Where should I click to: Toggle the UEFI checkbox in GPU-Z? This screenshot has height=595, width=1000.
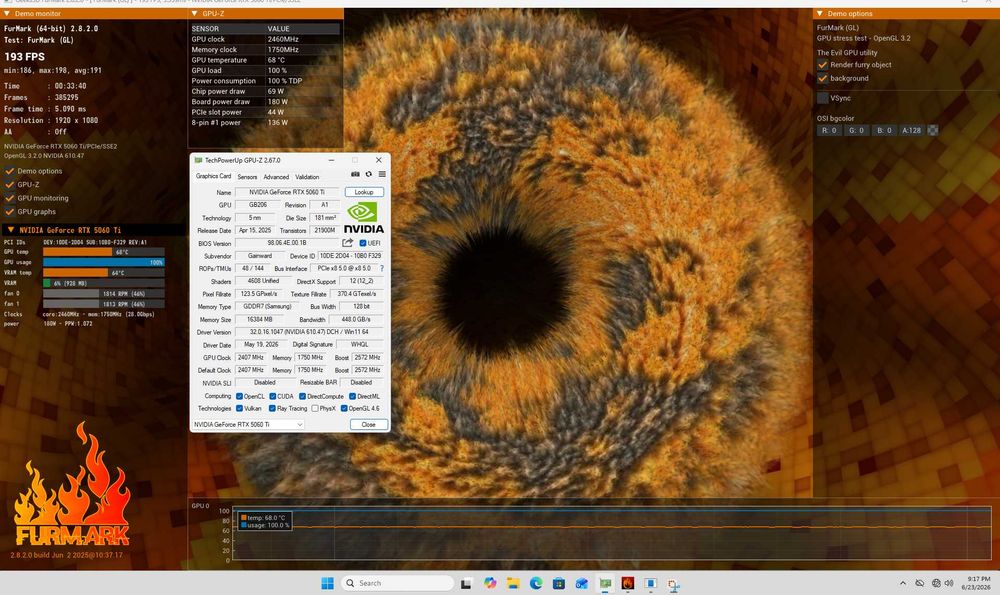point(362,243)
